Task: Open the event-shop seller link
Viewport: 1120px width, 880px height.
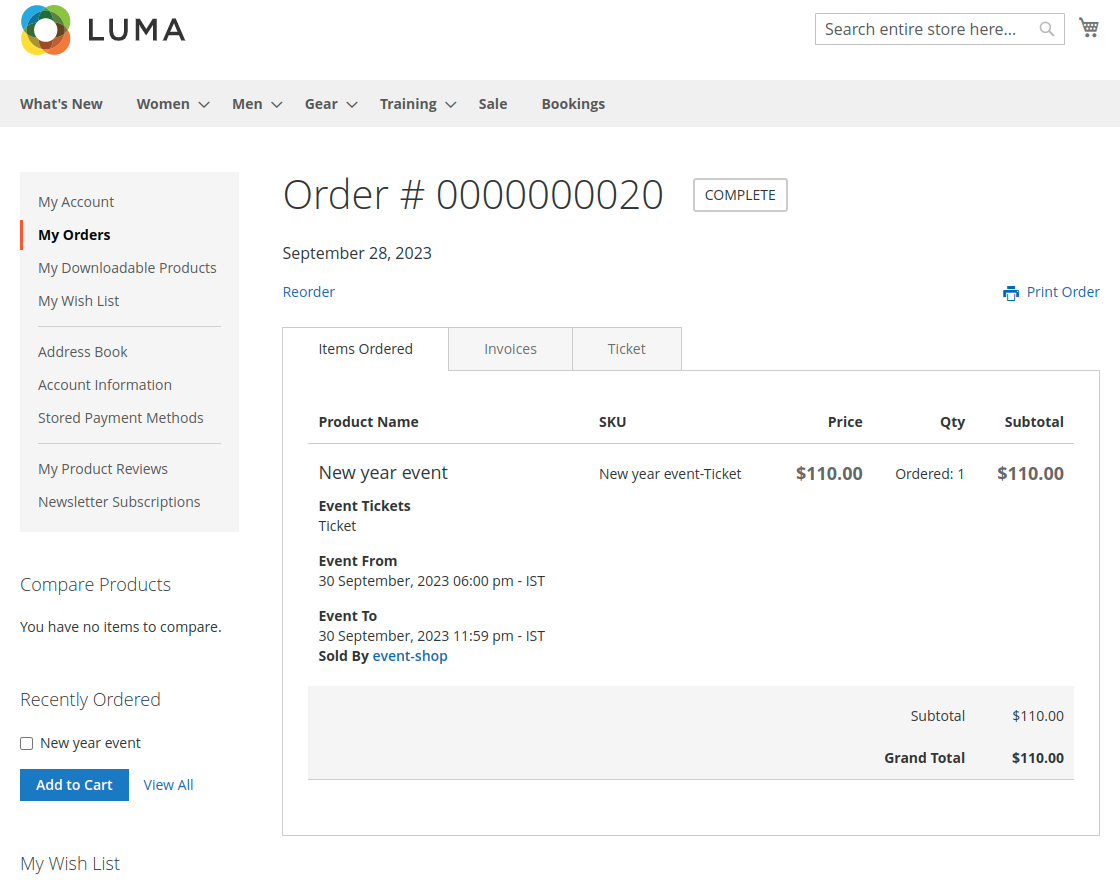Action: pos(410,655)
